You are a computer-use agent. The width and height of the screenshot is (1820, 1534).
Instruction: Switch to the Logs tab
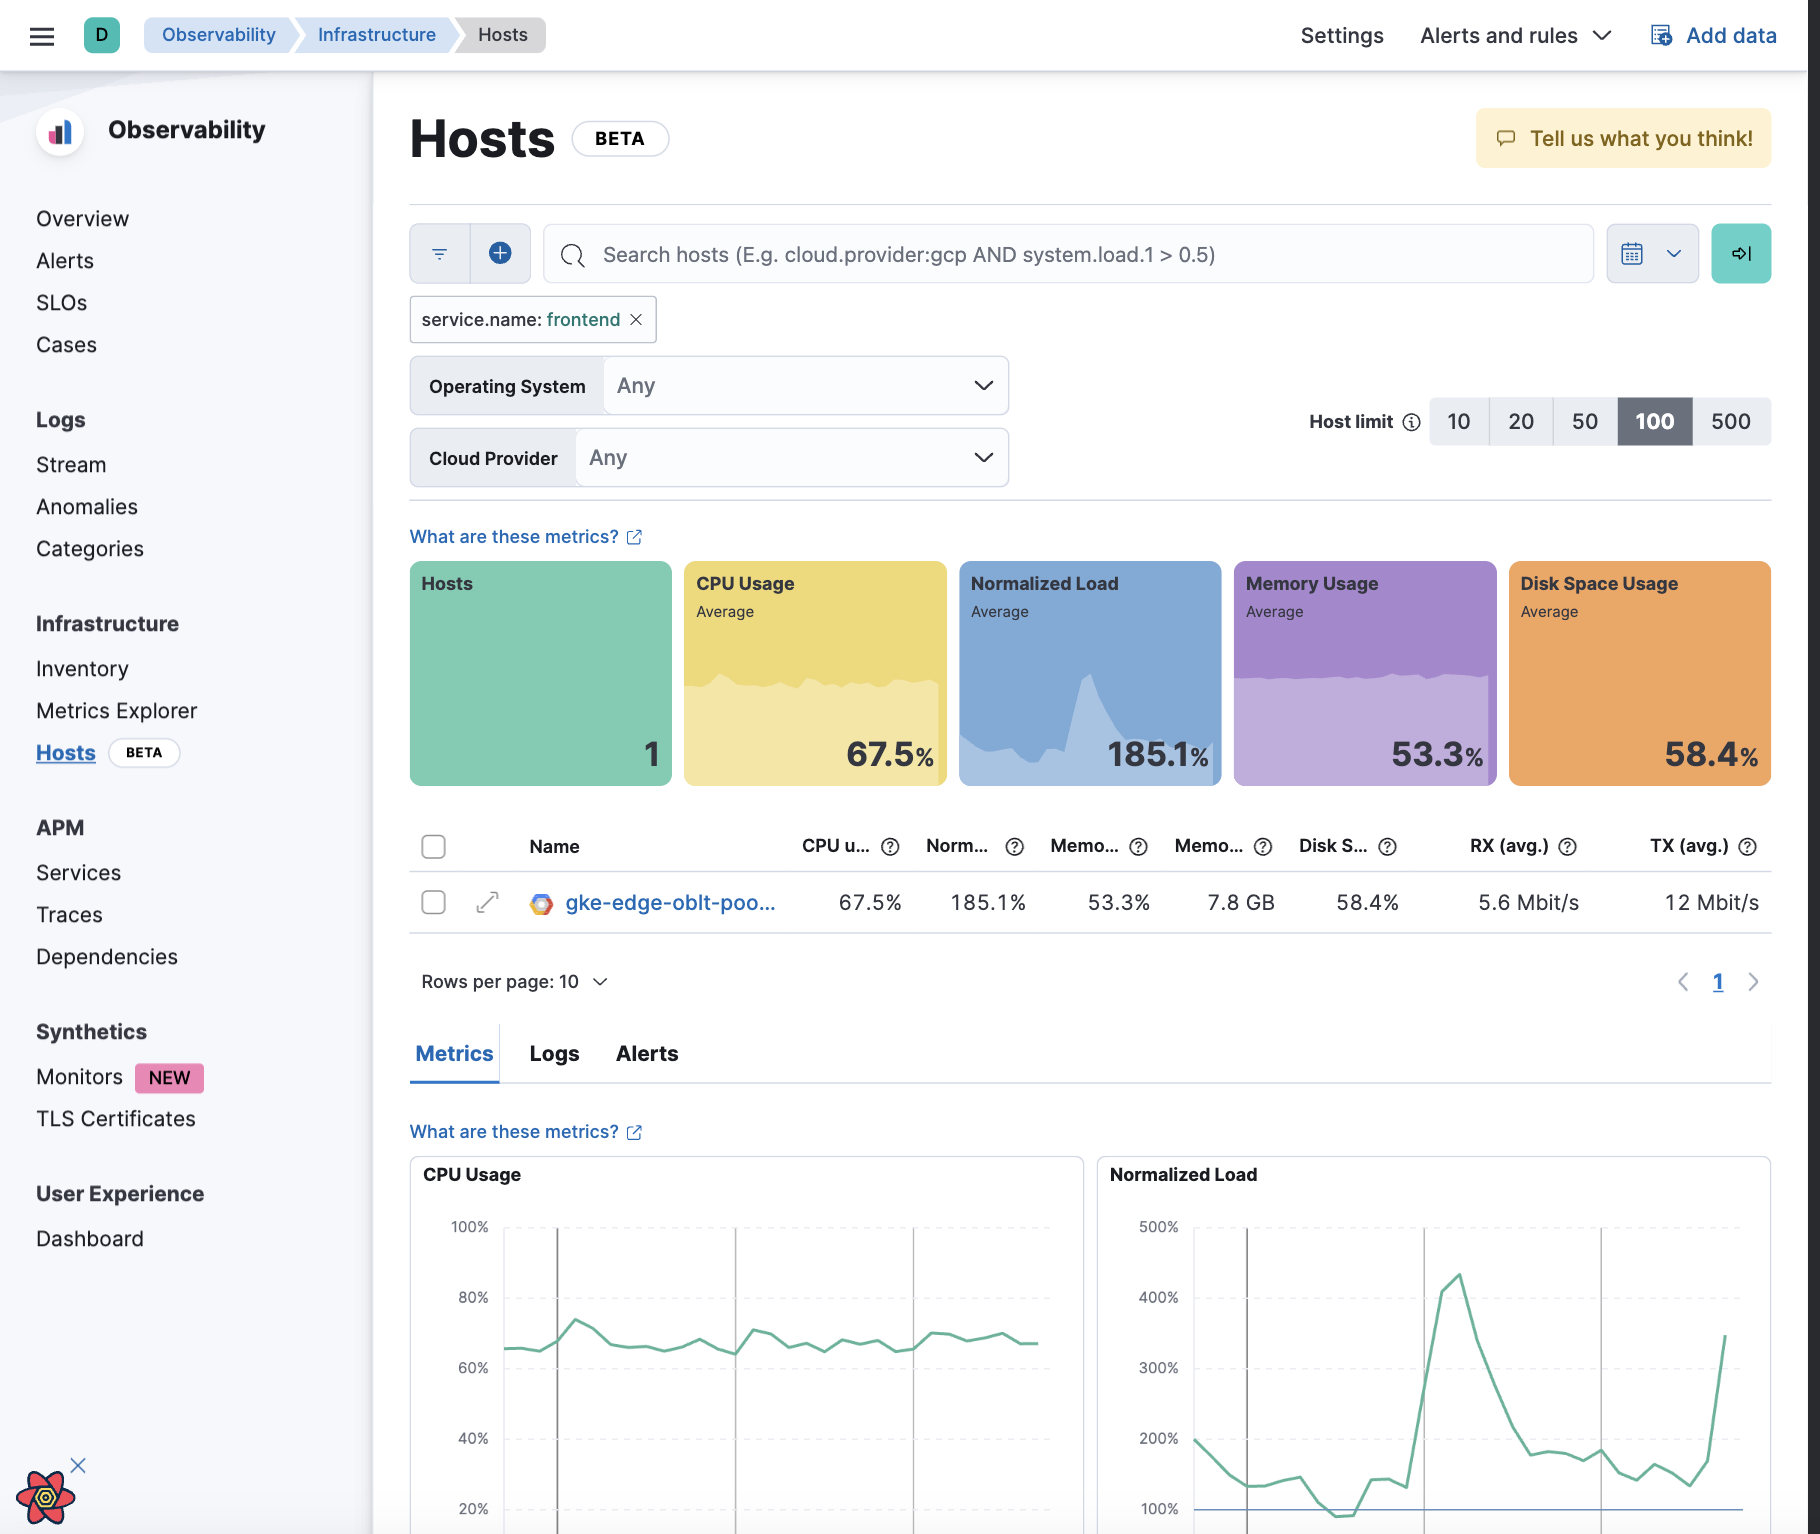554,1054
